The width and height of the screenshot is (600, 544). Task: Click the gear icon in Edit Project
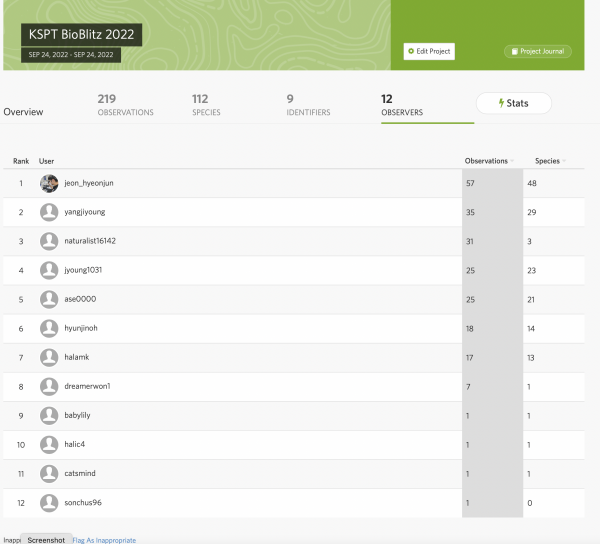(411, 51)
